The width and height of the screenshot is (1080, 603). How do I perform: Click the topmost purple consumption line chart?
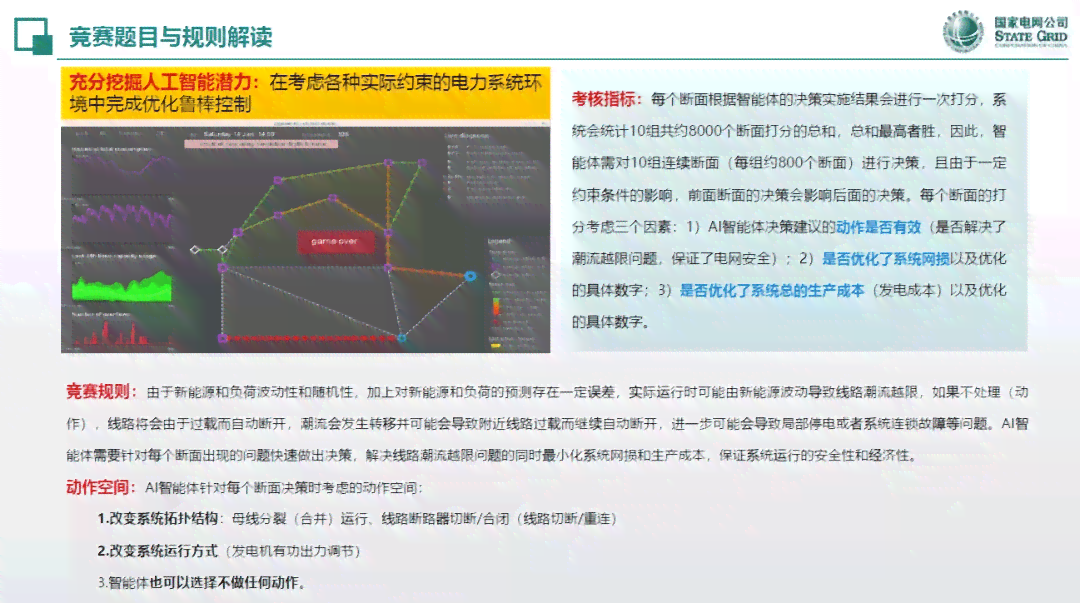122,165
